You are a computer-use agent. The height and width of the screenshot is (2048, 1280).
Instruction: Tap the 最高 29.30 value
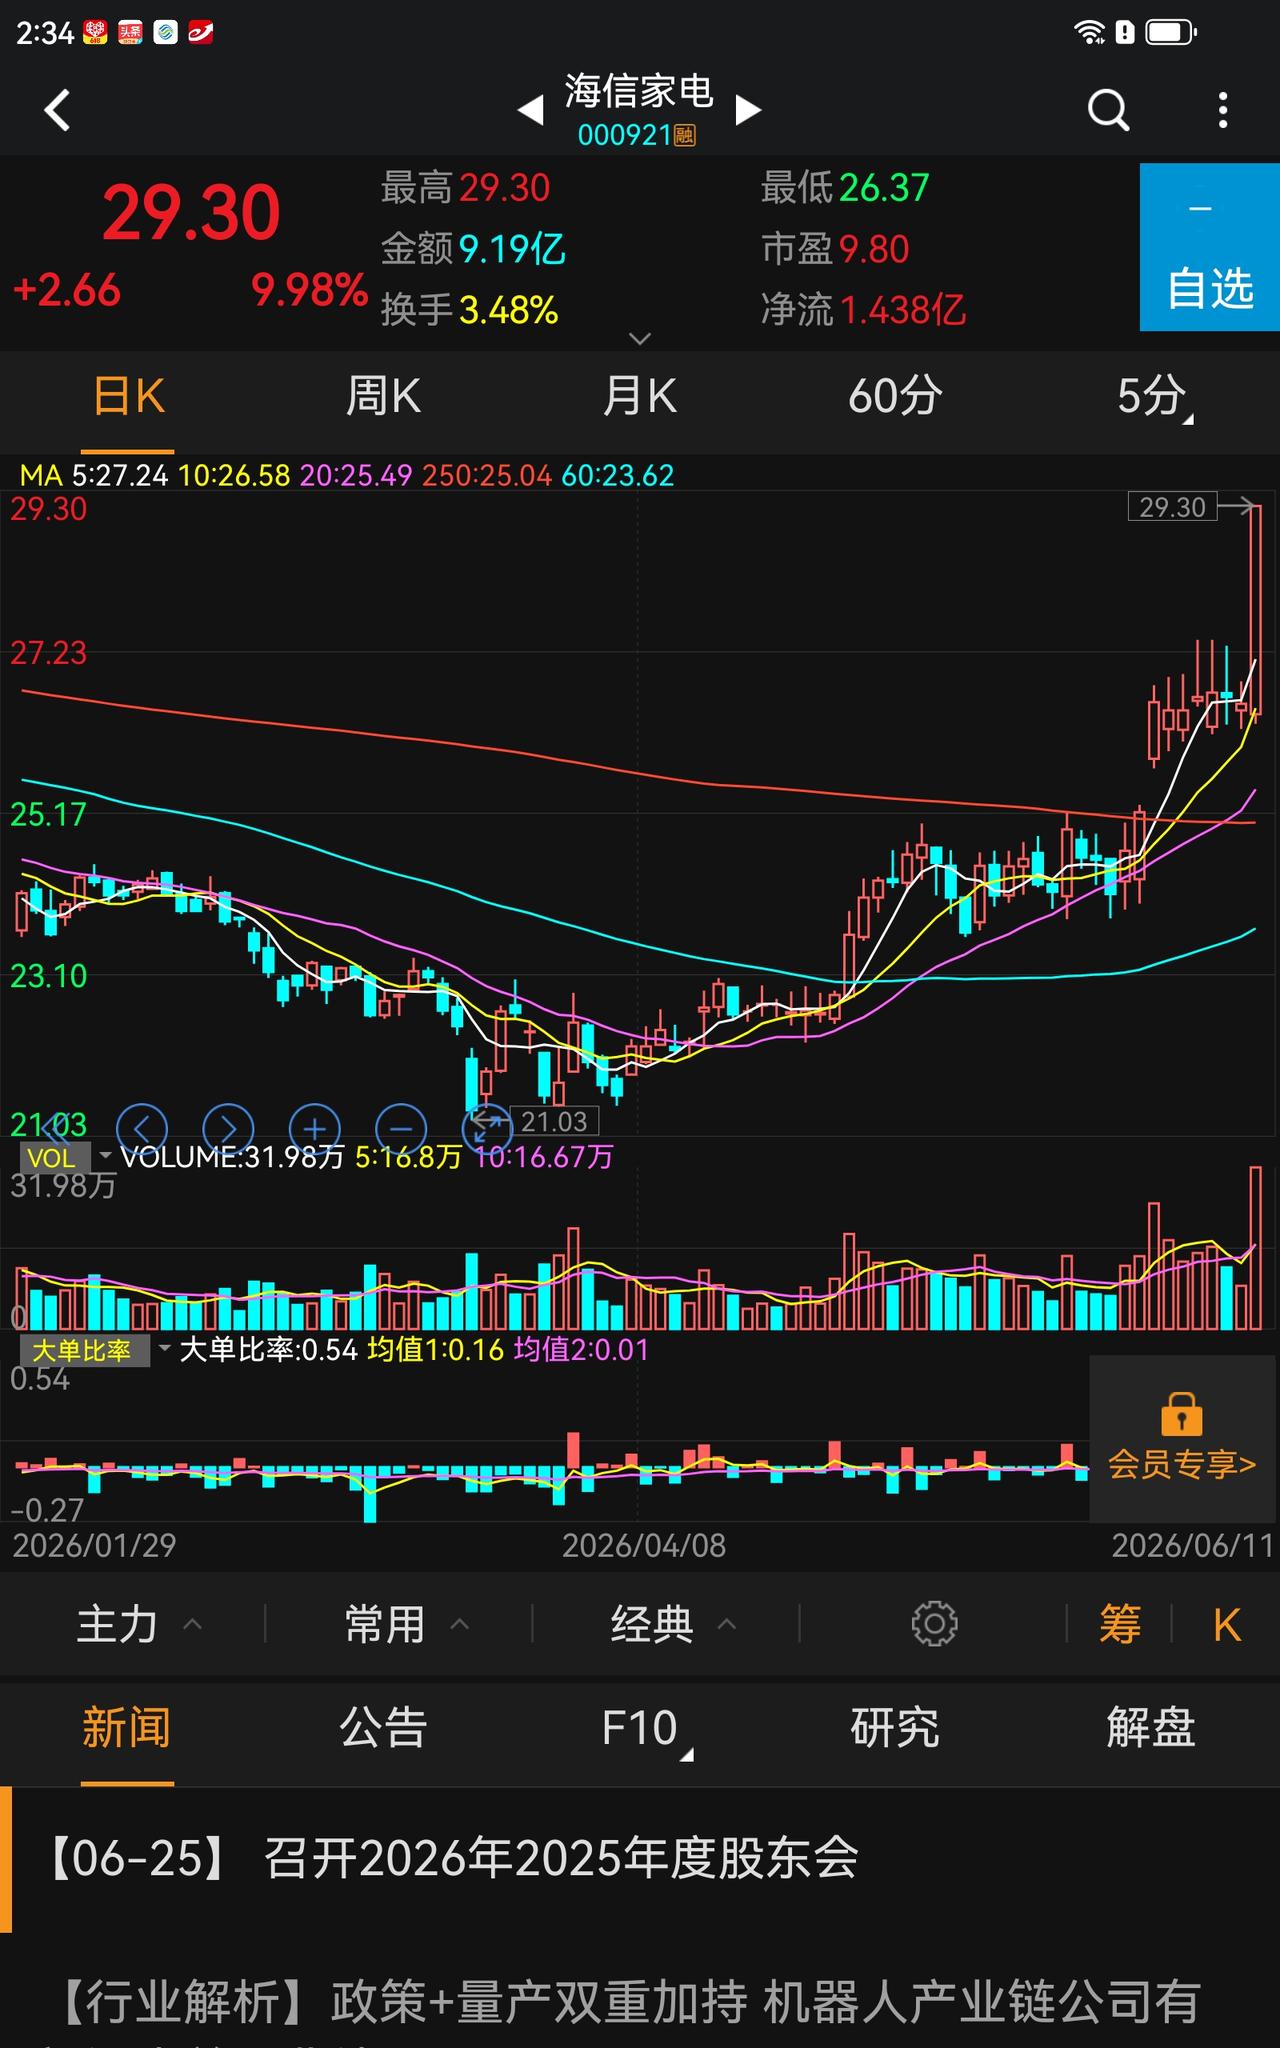click(505, 188)
